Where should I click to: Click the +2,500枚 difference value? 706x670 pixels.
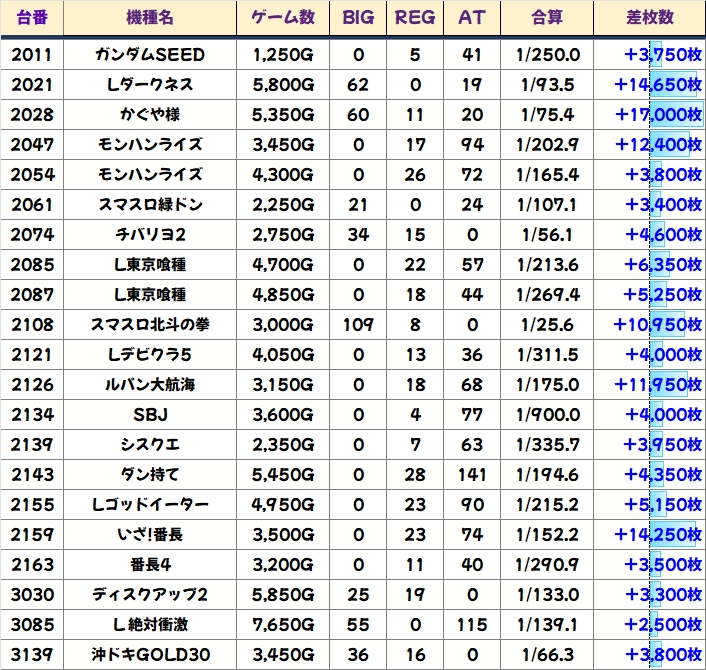pos(663,625)
